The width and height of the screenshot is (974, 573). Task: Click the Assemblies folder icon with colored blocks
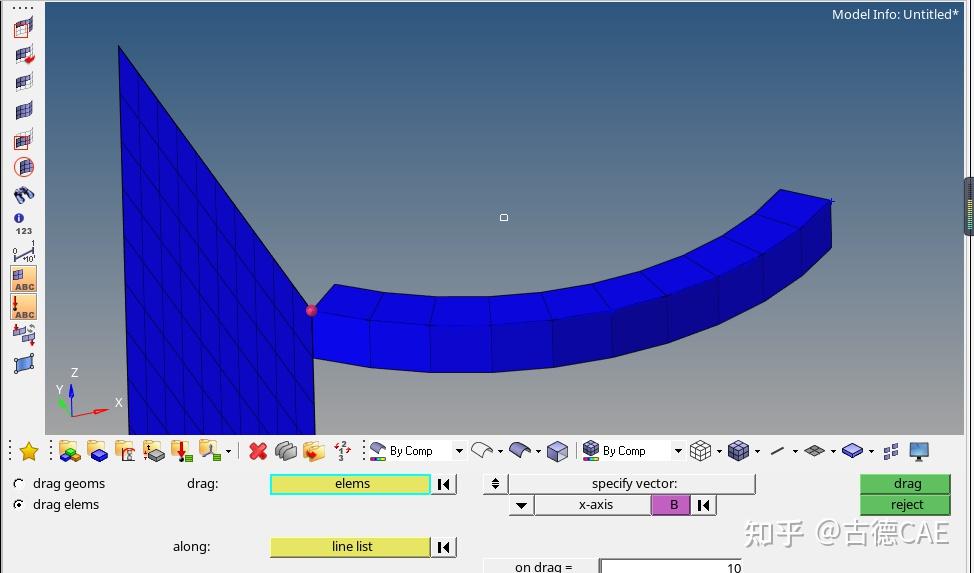[70, 451]
